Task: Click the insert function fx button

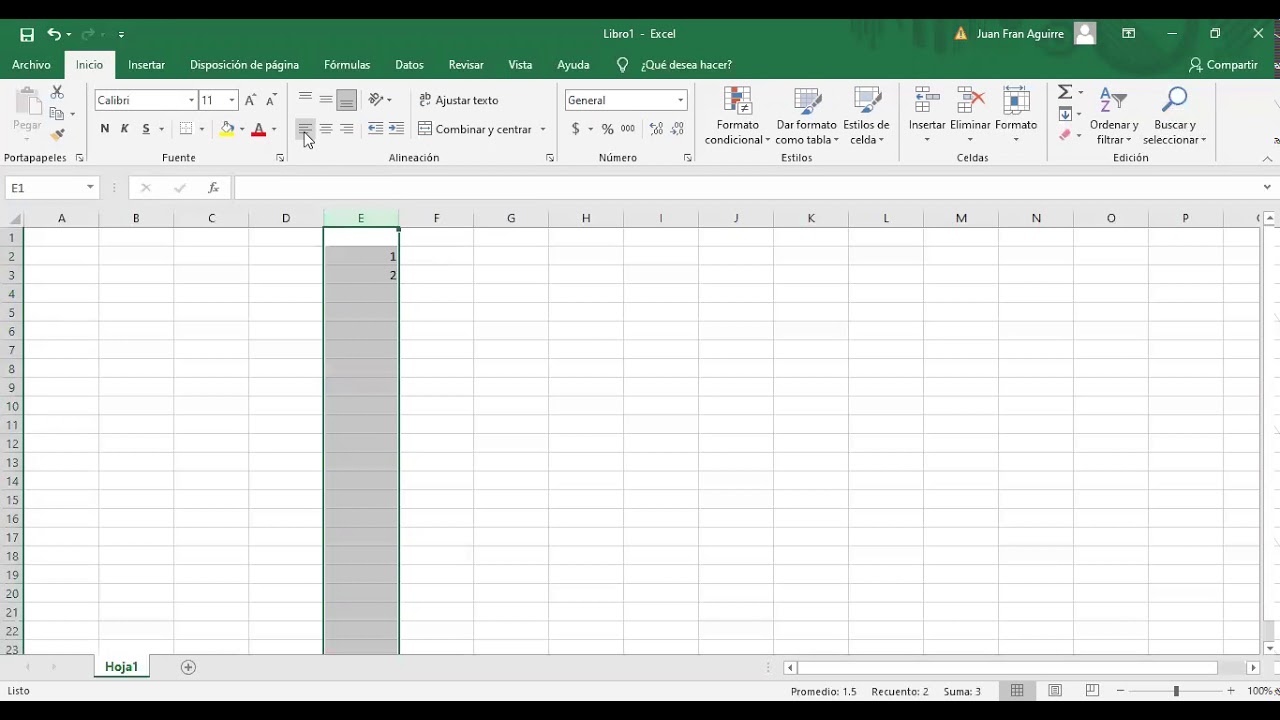Action: [213, 188]
